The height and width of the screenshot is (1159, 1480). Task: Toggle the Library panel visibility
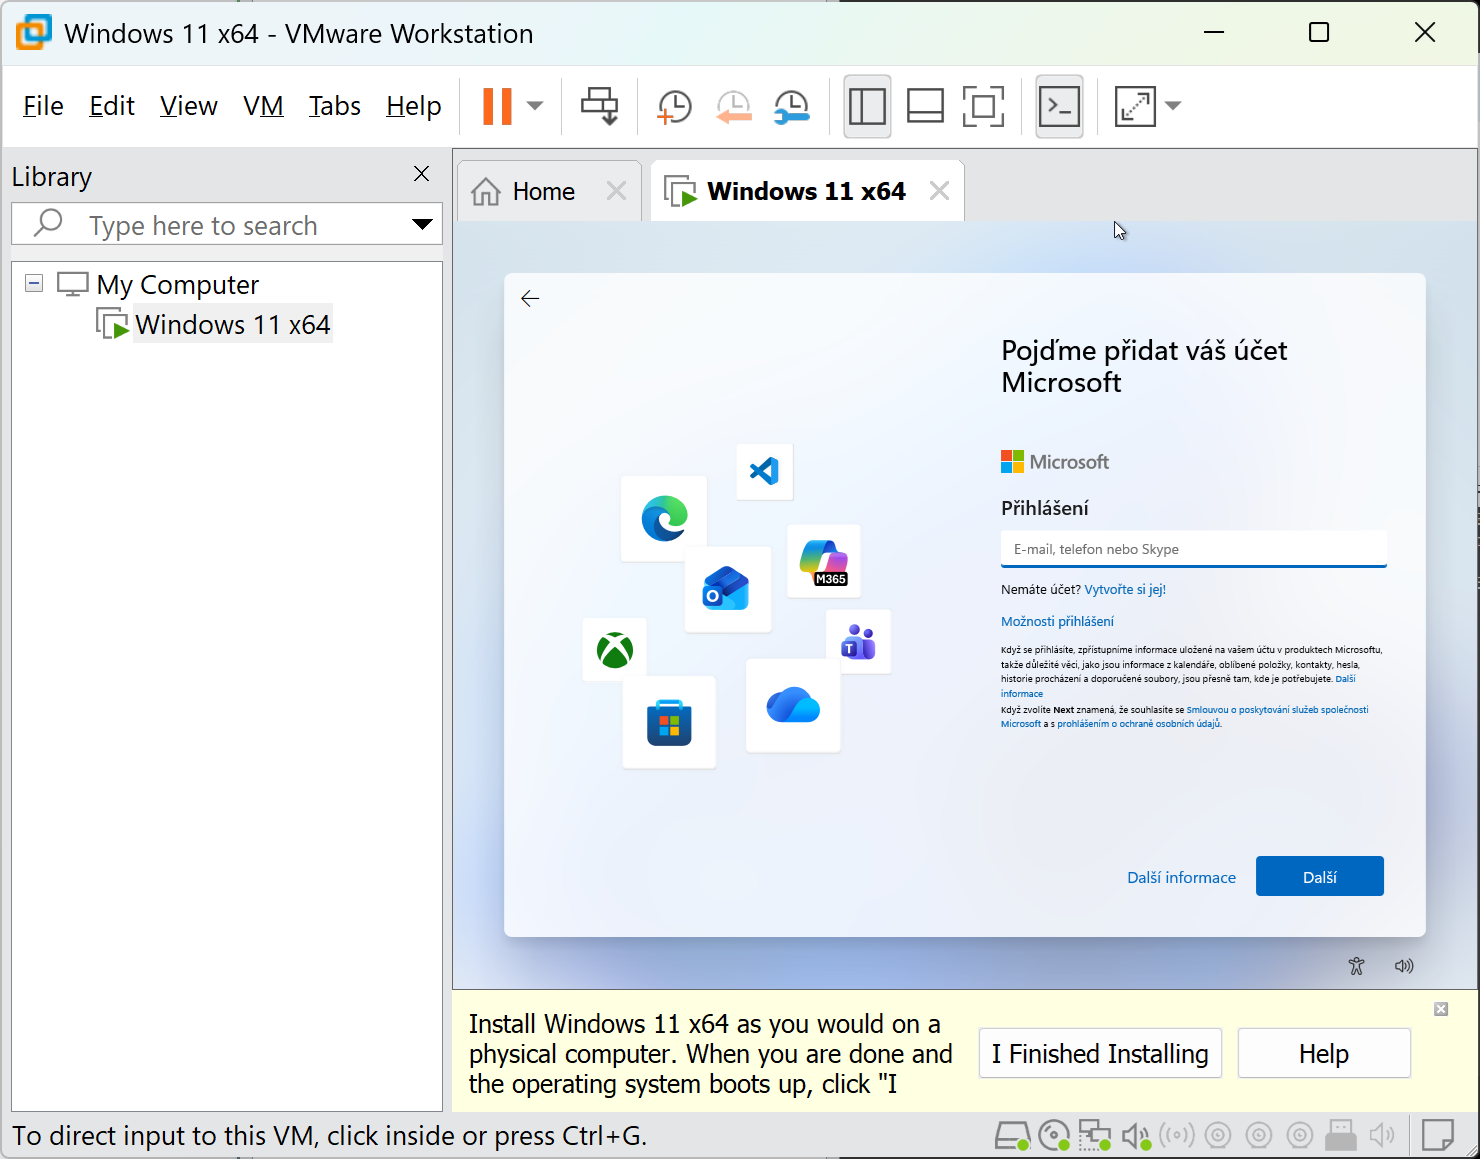click(x=867, y=105)
